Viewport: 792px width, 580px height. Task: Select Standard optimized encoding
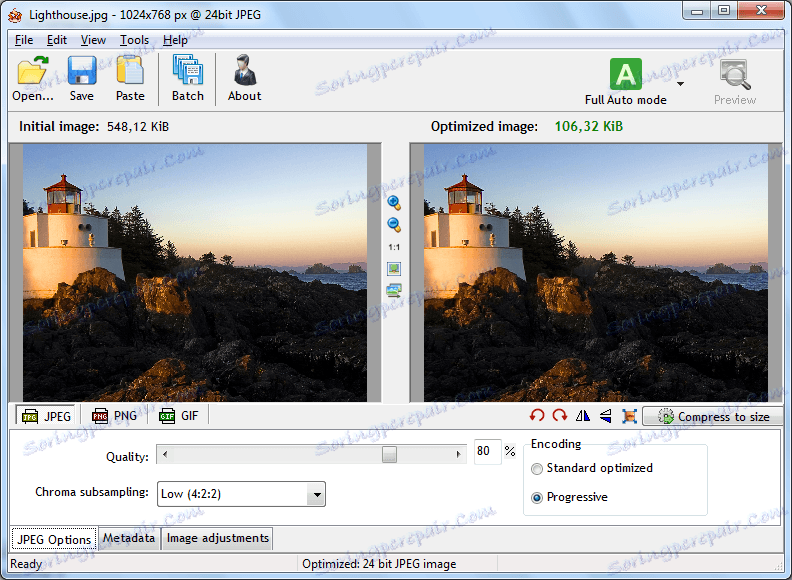pyautogui.click(x=592, y=468)
